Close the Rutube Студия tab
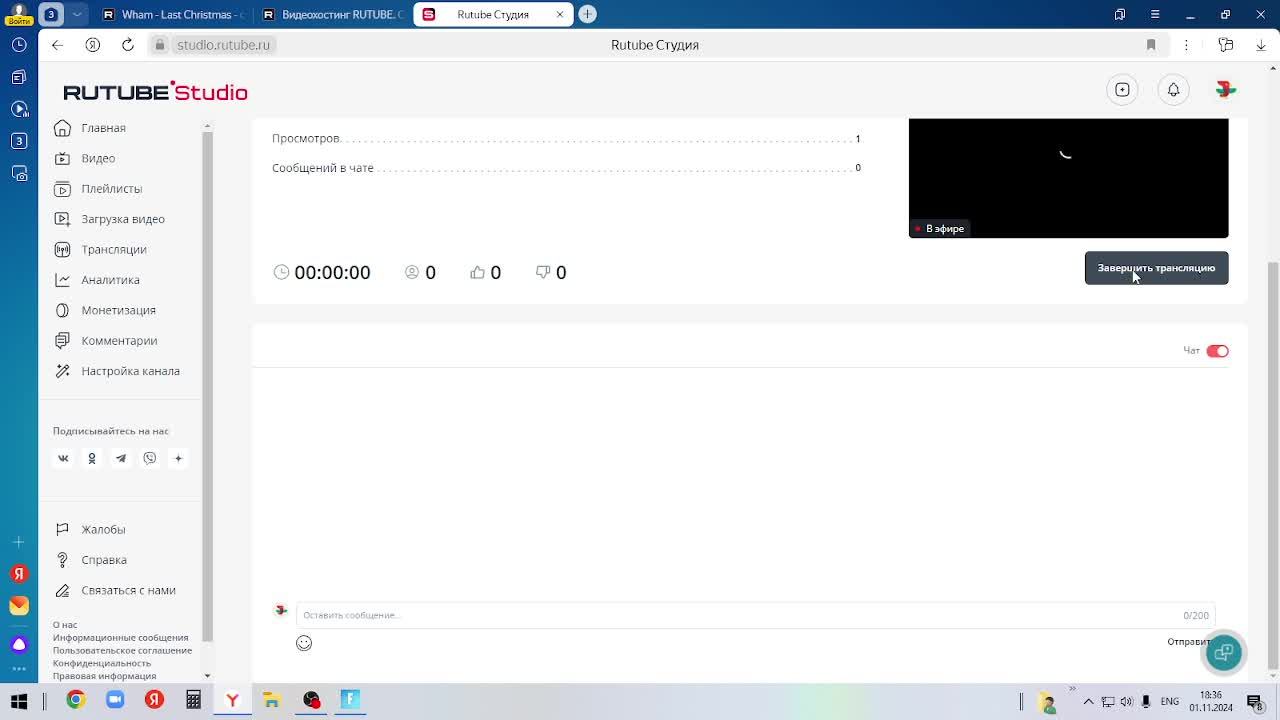1280x720 pixels. click(x=560, y=14)
